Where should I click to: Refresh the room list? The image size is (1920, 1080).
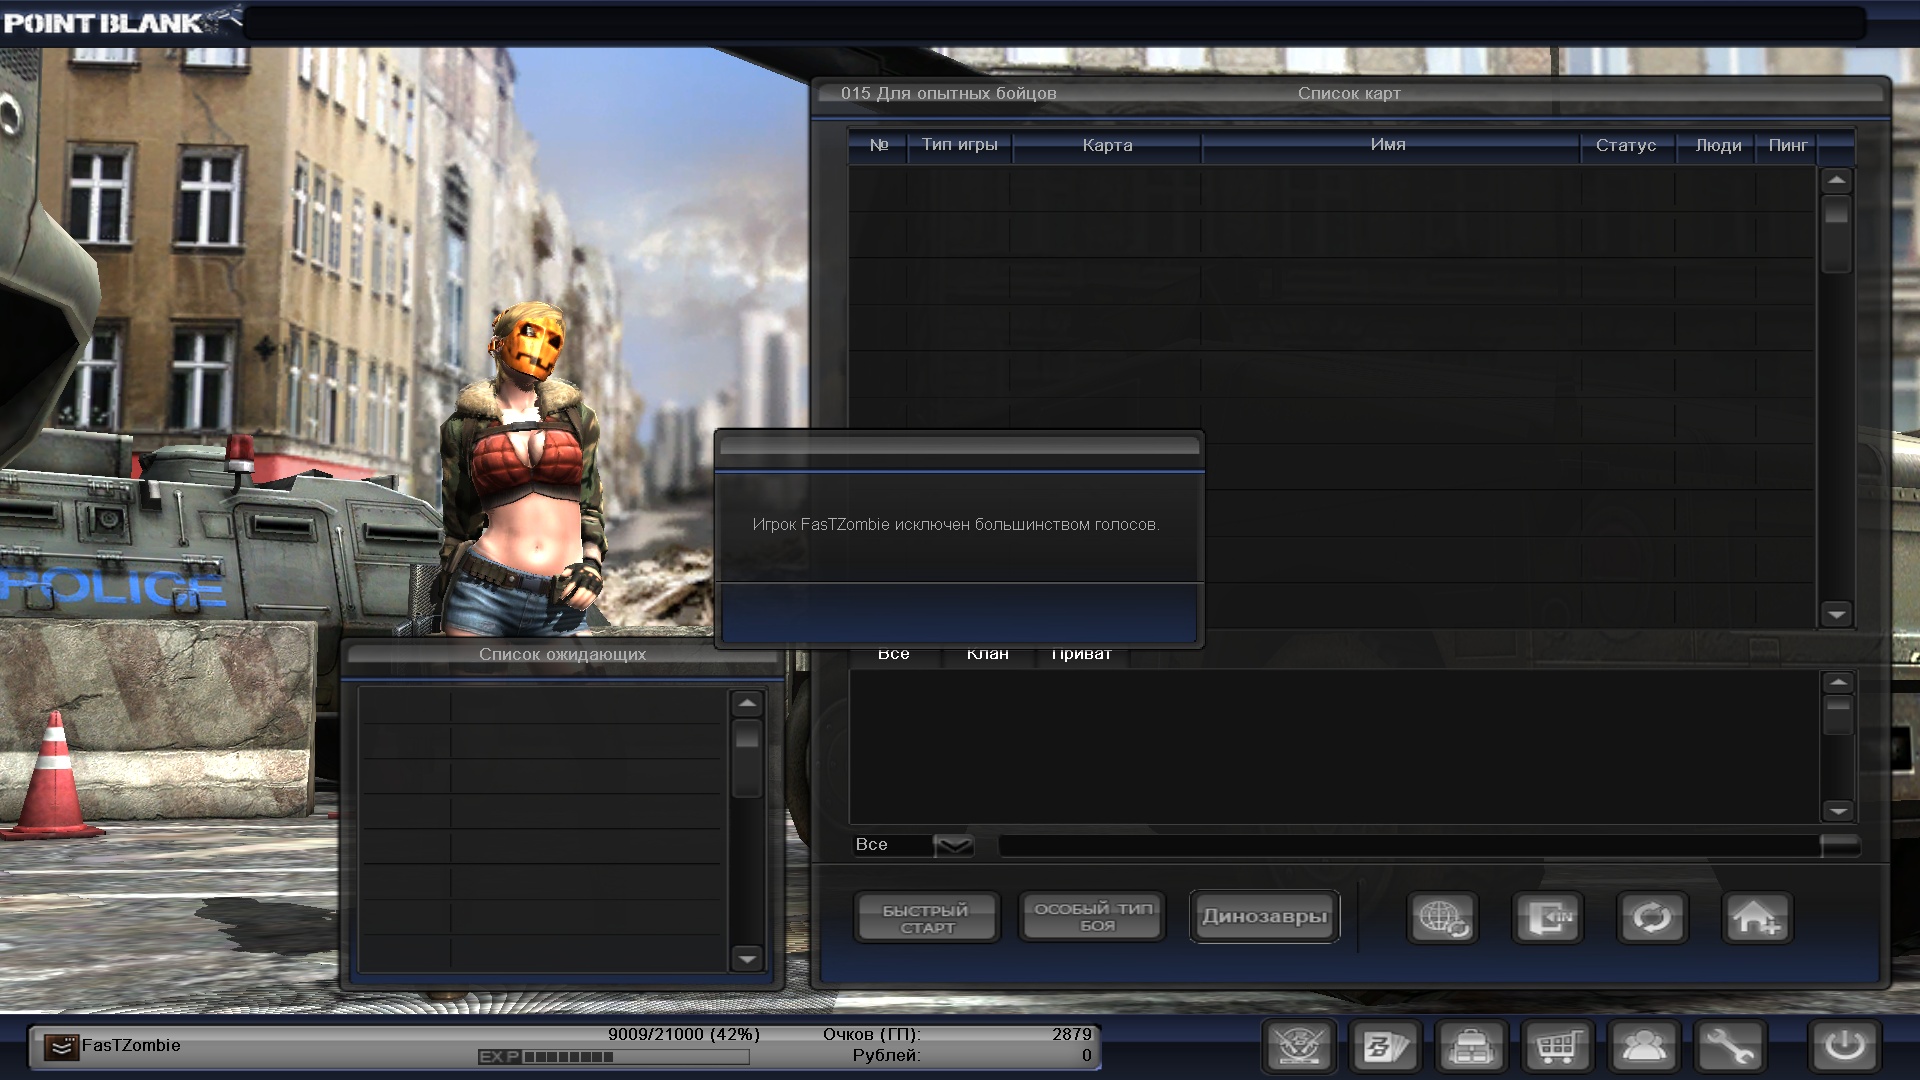click(x=1652, y=917)
